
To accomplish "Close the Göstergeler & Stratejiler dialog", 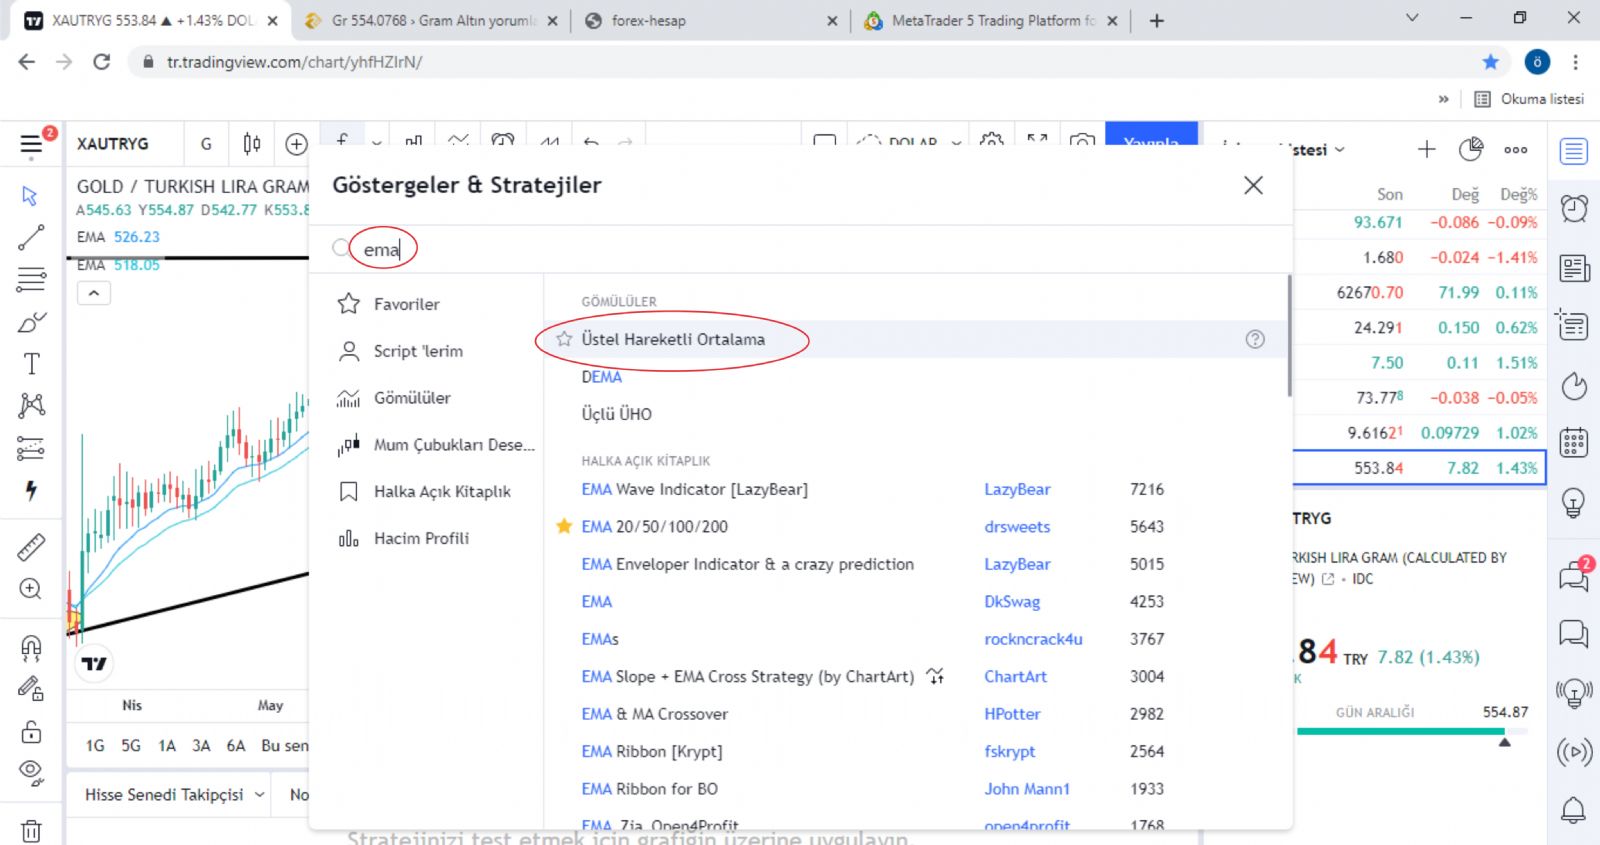I will click(x=1253, y=185).
